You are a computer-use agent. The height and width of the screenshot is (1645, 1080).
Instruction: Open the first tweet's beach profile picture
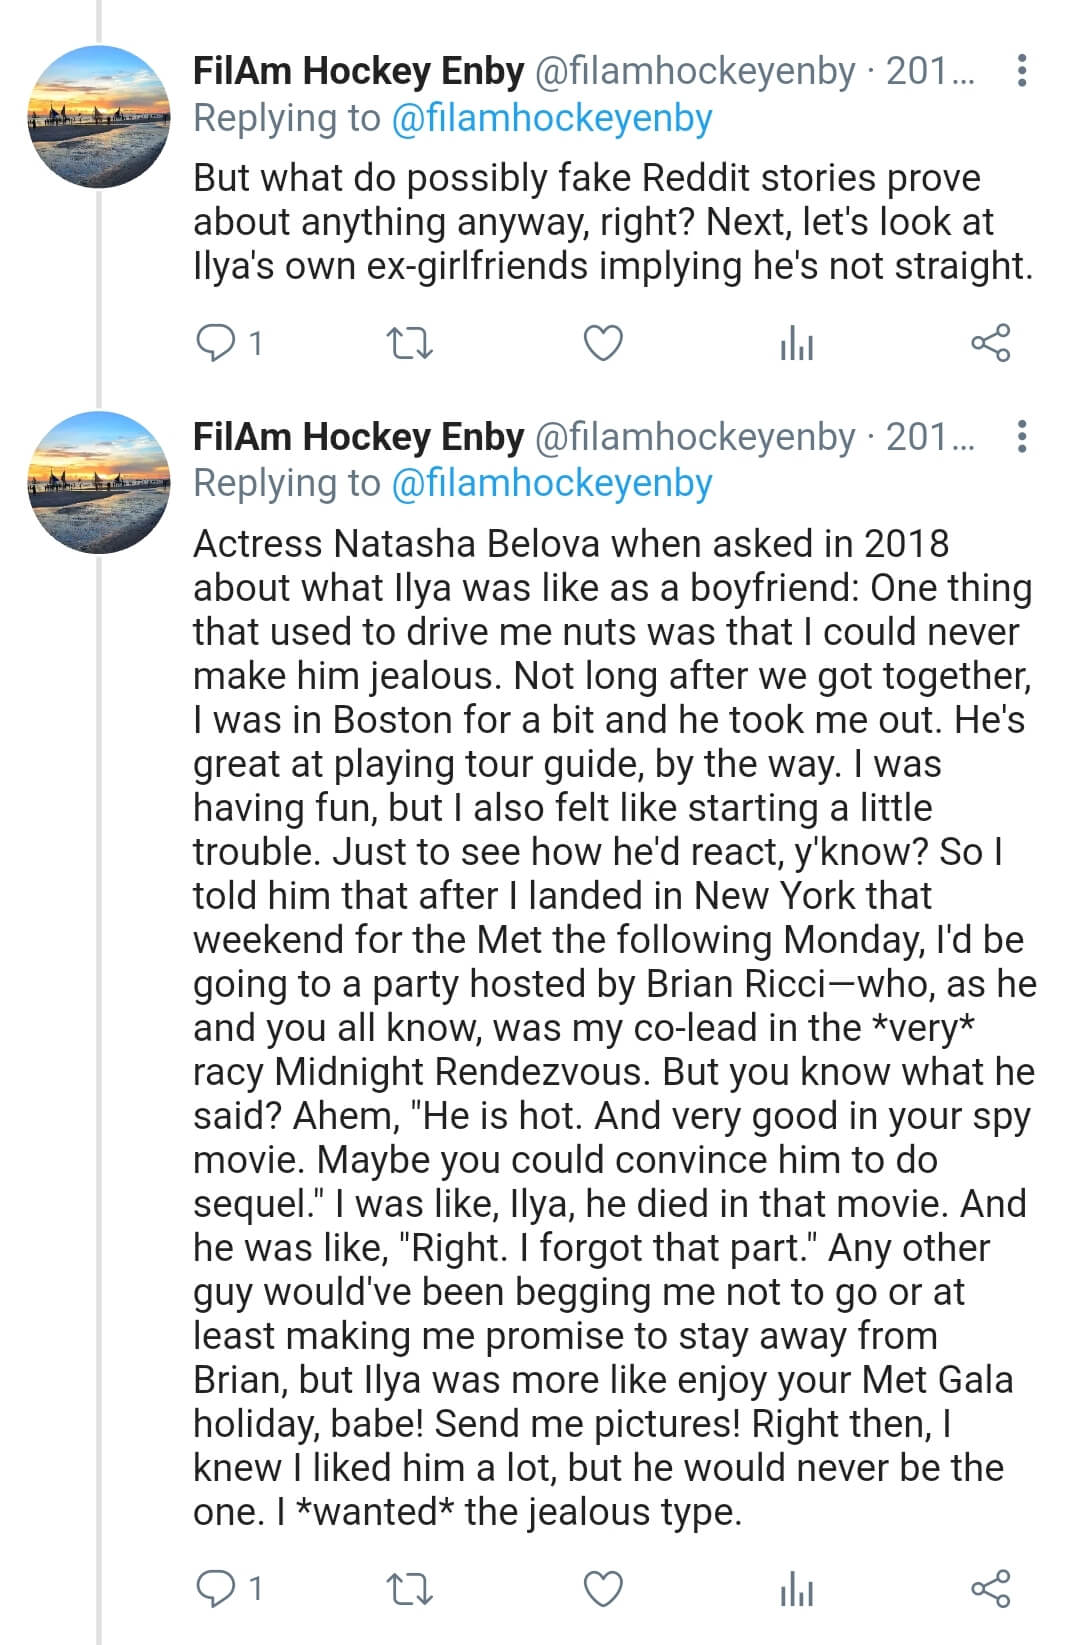[99, 117]
